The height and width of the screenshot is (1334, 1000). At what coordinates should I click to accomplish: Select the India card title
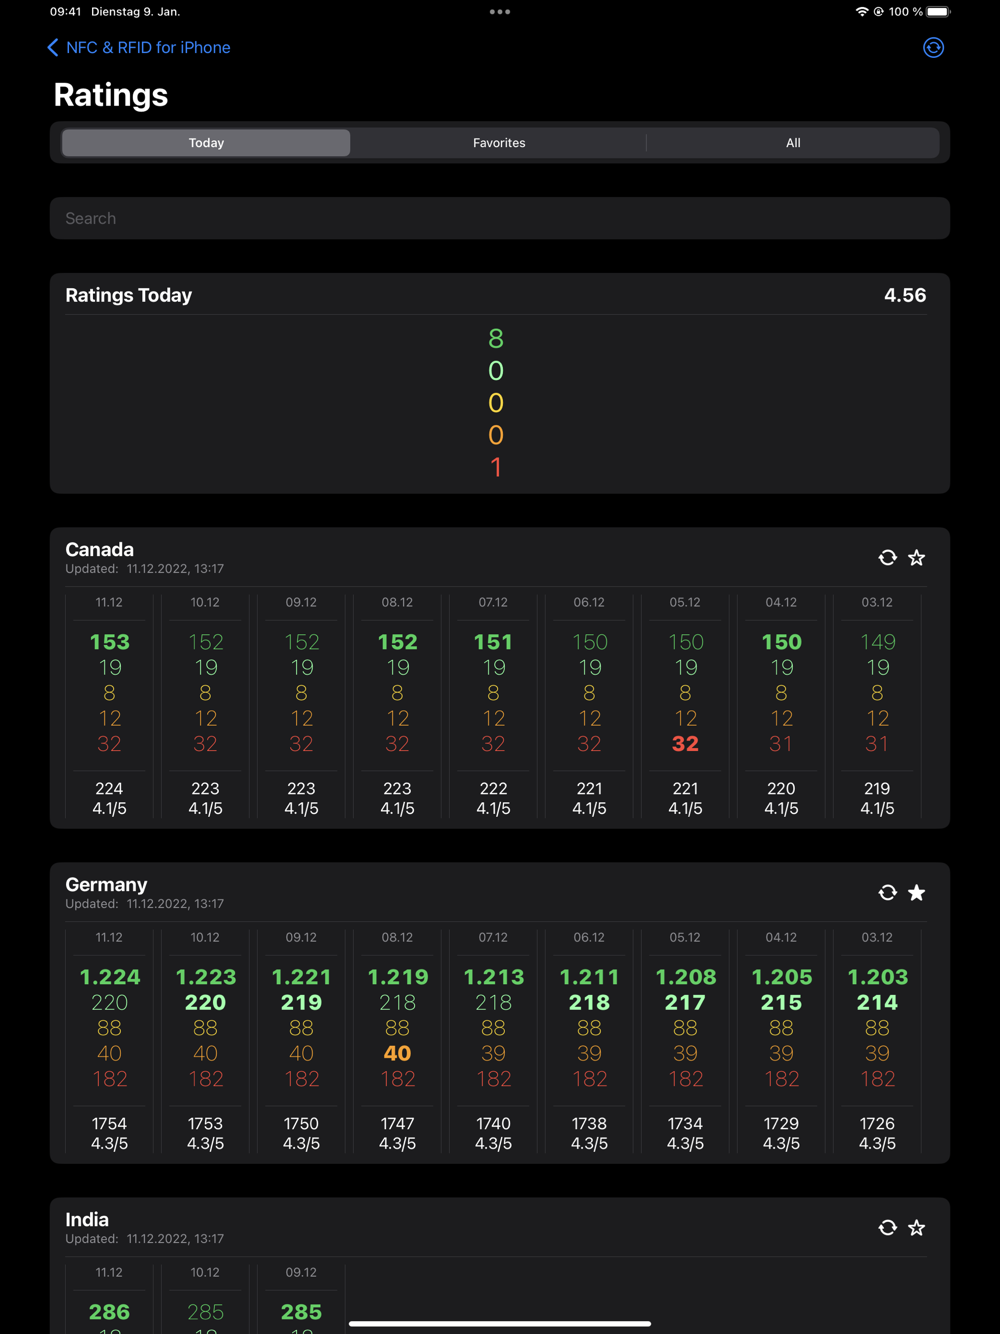(87, 1219)
